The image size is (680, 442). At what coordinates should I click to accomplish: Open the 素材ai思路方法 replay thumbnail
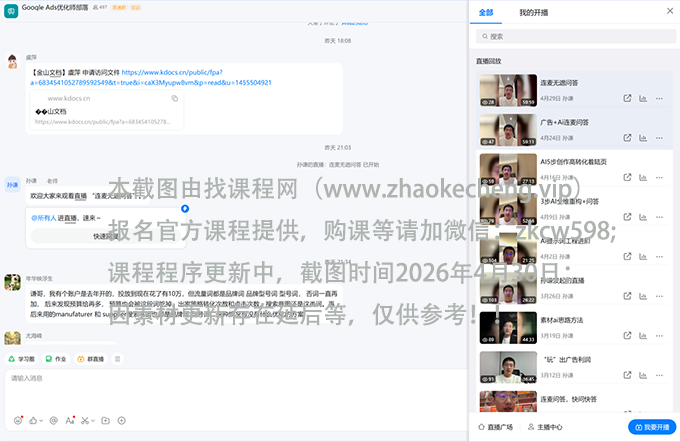[503, 324]
